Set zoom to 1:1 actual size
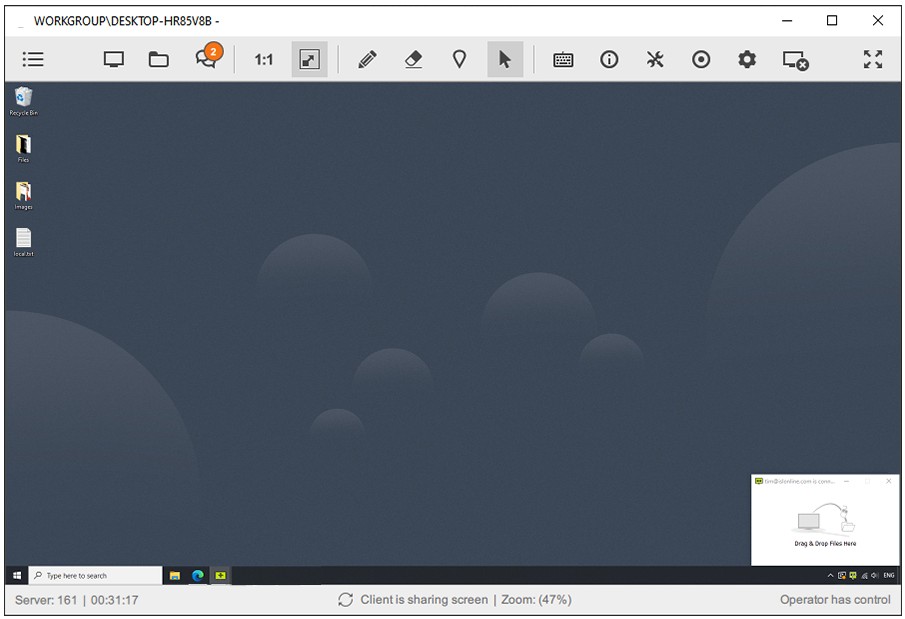This screenshot has height=619, width=905. coord(263,60)
